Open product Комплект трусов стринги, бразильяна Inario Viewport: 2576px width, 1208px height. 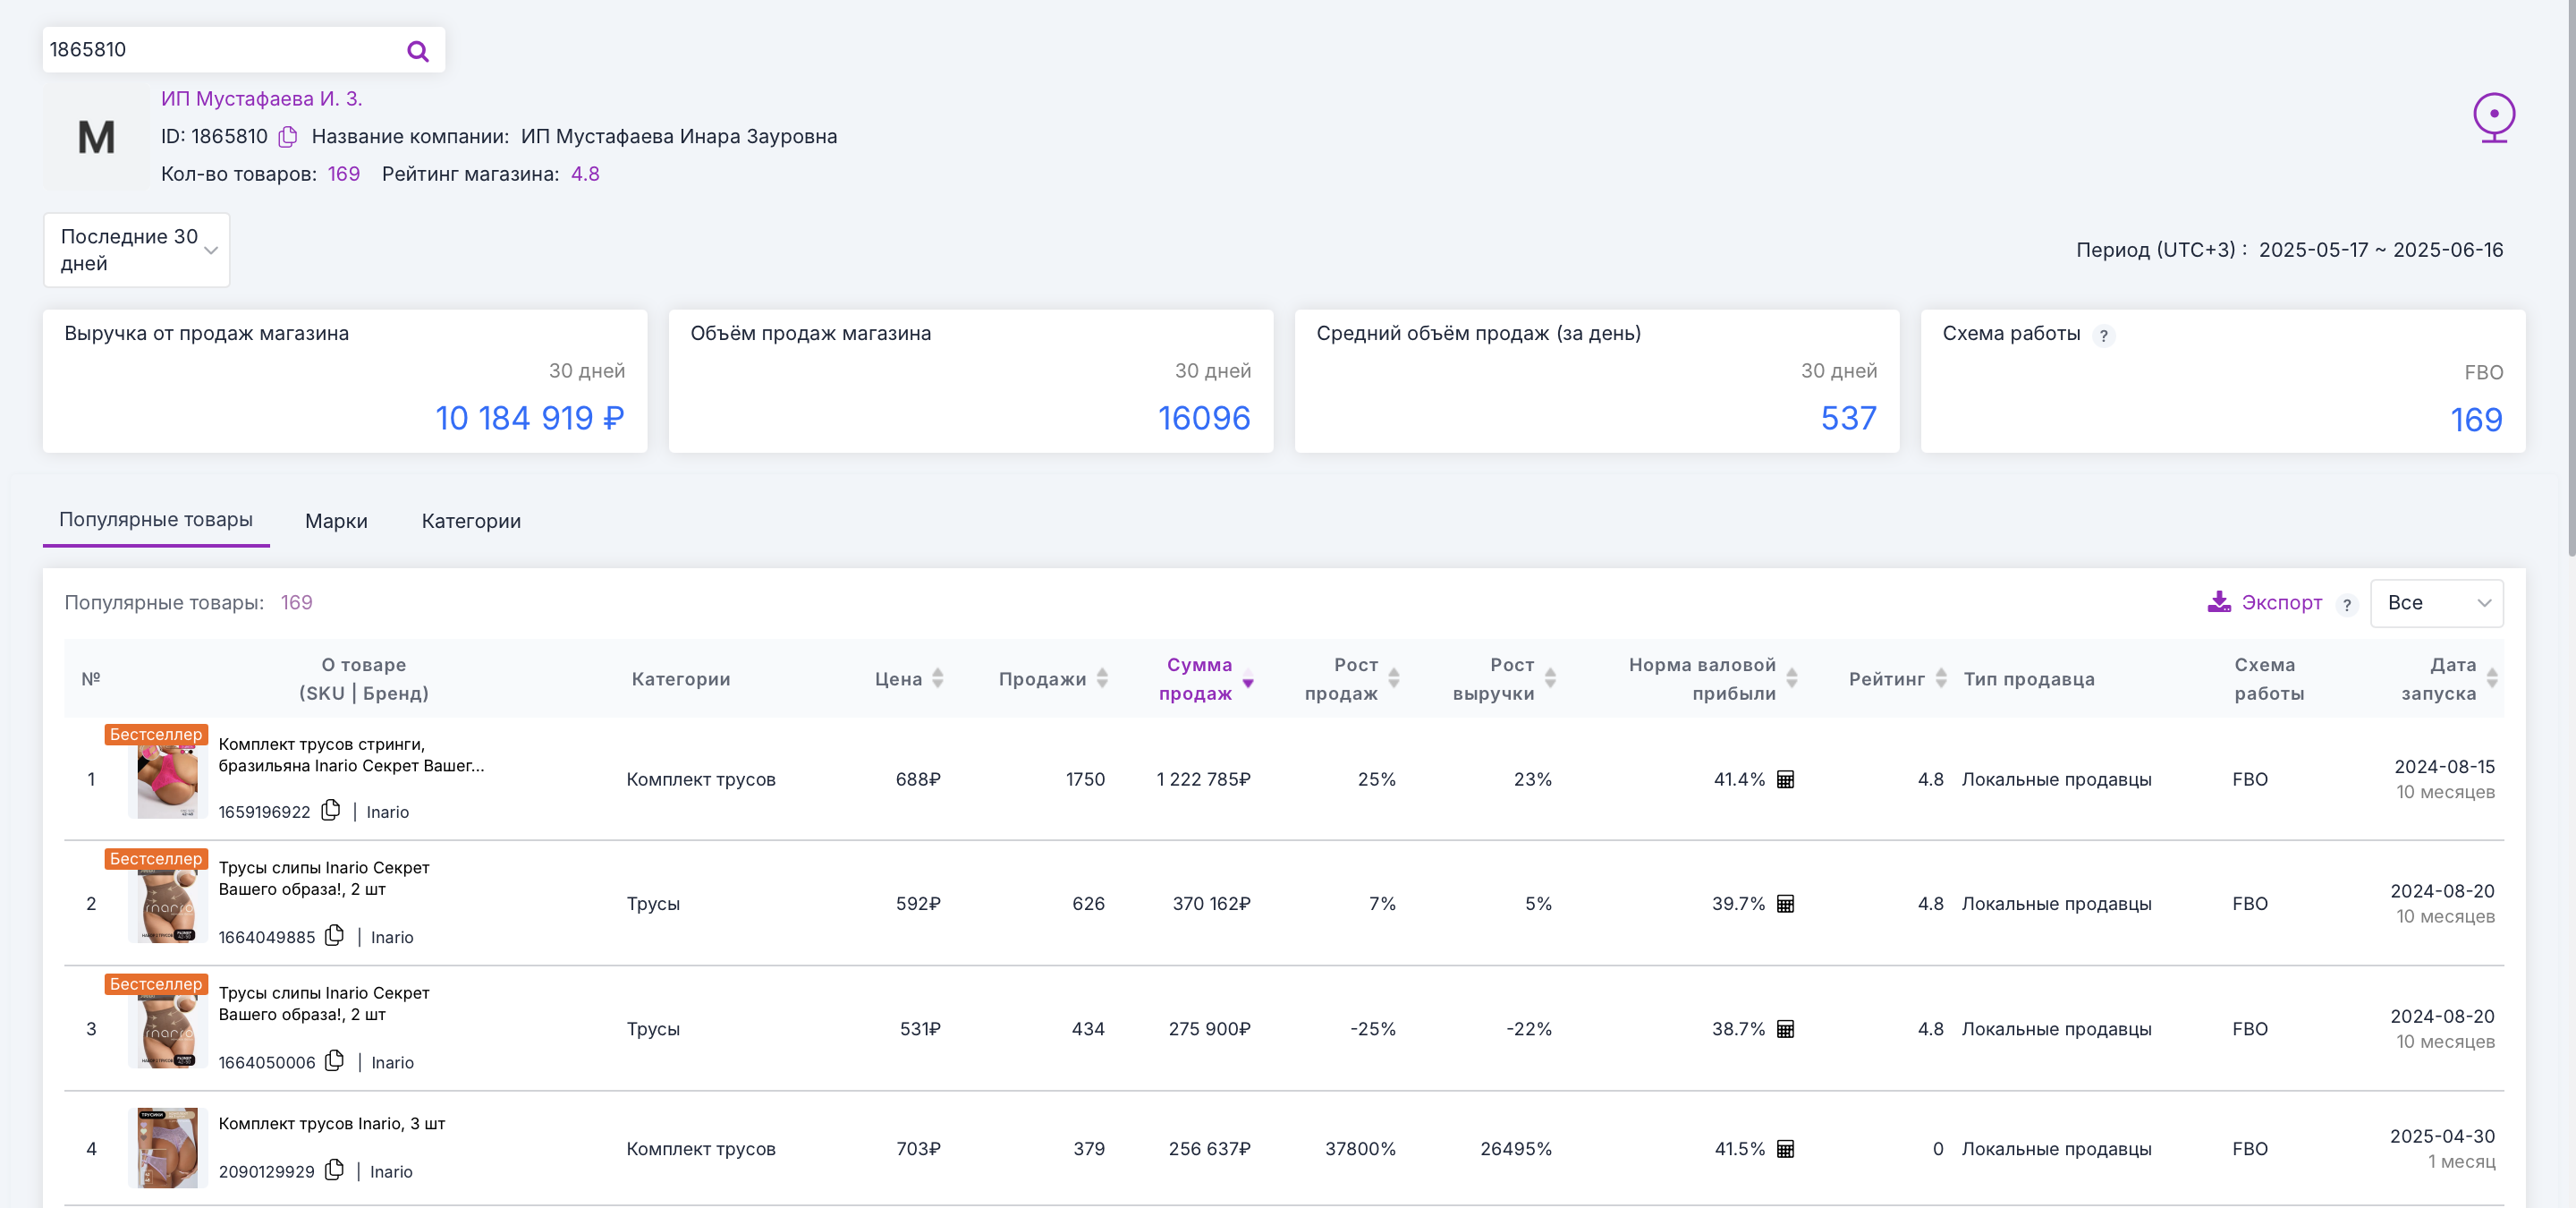[351, 755]
